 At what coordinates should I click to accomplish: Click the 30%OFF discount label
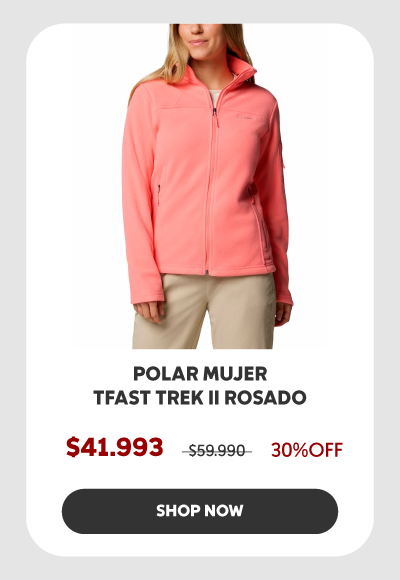(307, 450)
